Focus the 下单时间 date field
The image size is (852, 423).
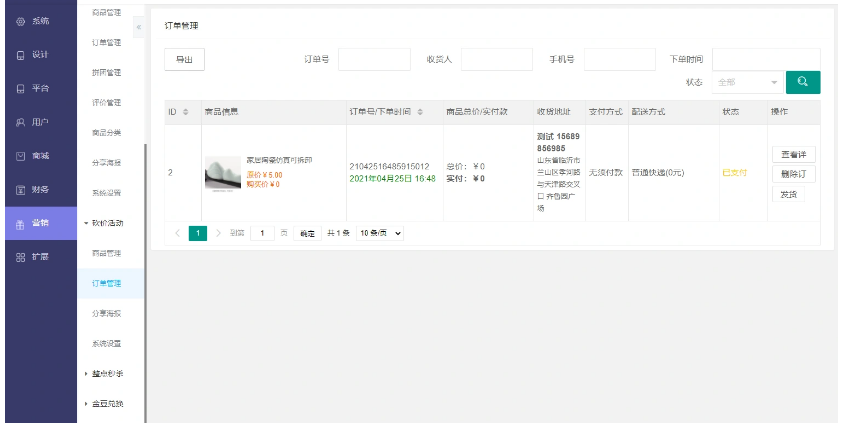pos(766,60)
